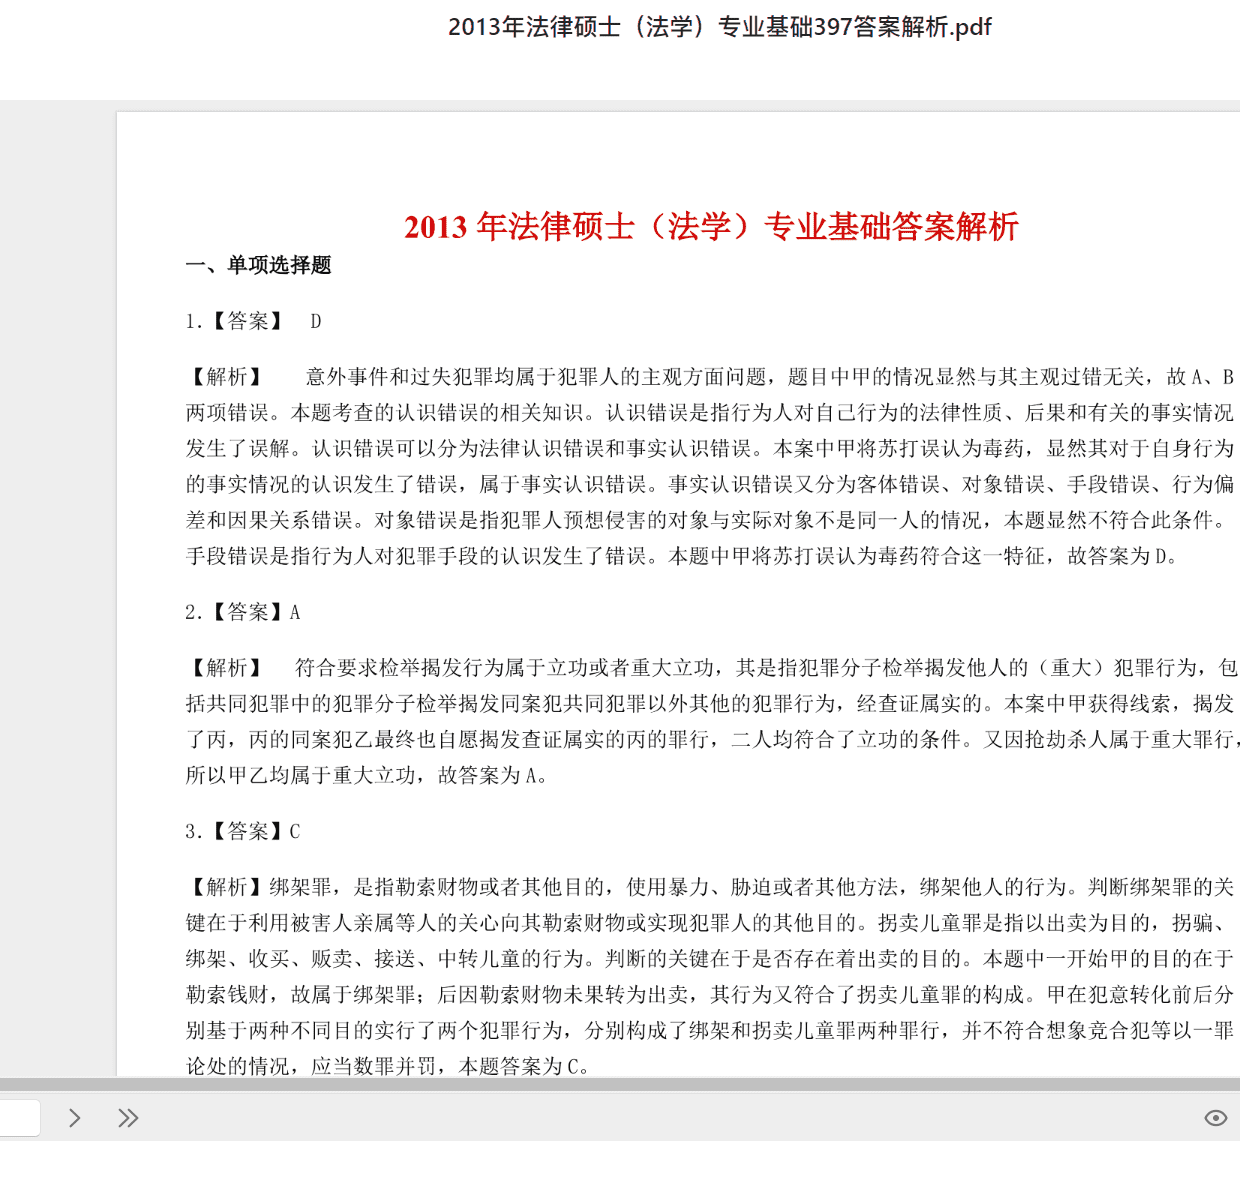Click the text line beginning 发生了误解
This screenshot has width=1240, height=1180.
coord(710,449)
